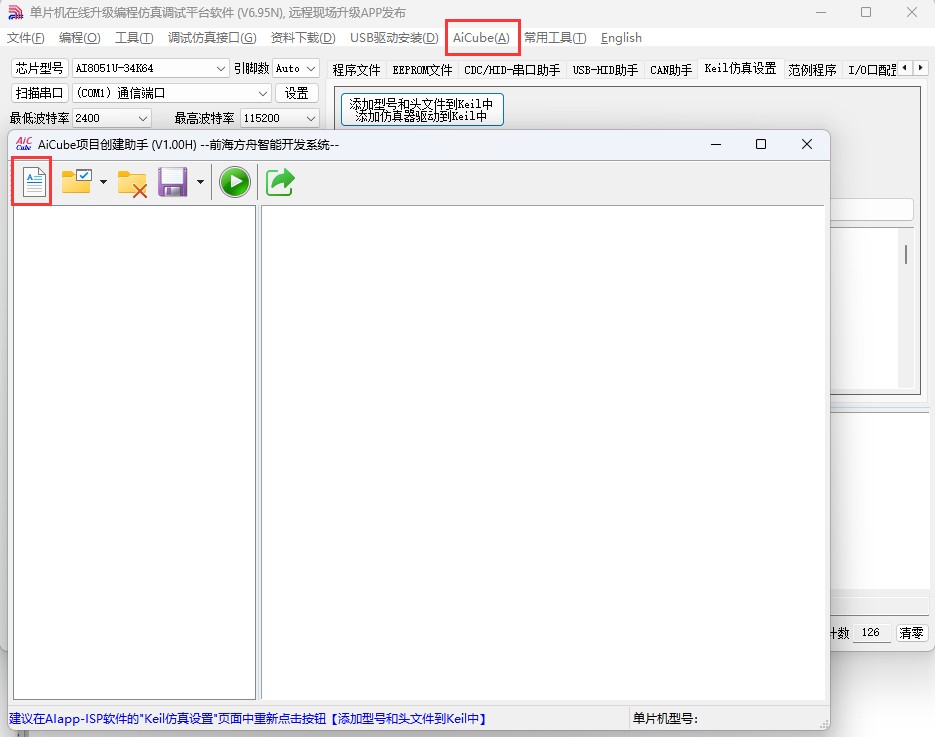Switch to the USB-HID助手 tab
The height and width of the screenshot is (737, 935).
tap(605, 70)
